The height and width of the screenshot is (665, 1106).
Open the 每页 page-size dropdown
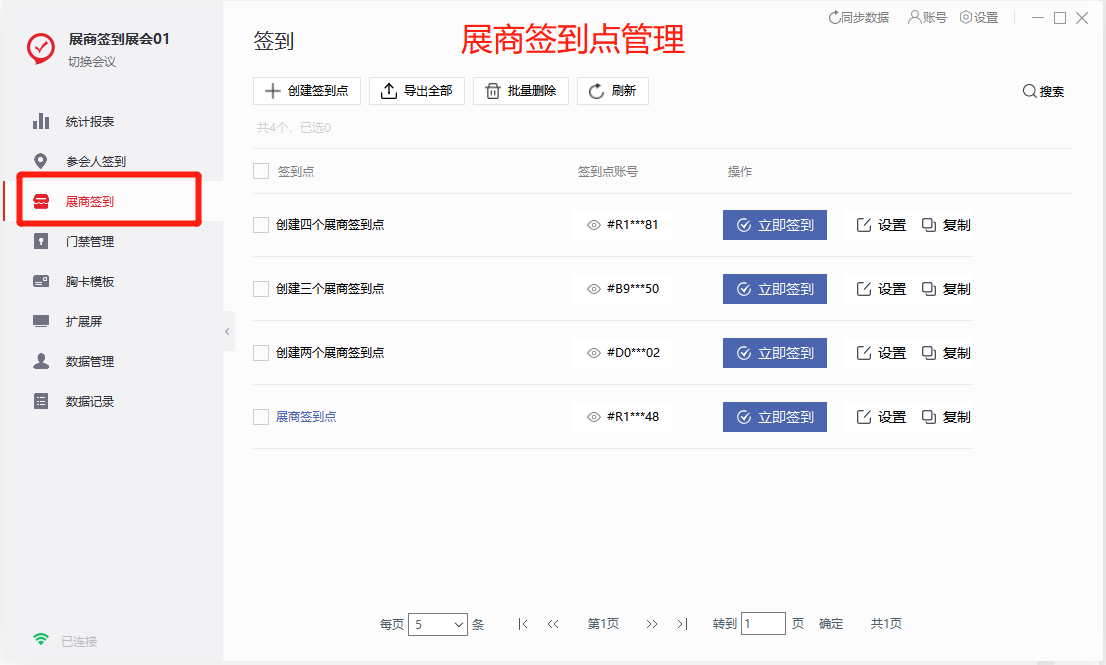coord(438,623)
